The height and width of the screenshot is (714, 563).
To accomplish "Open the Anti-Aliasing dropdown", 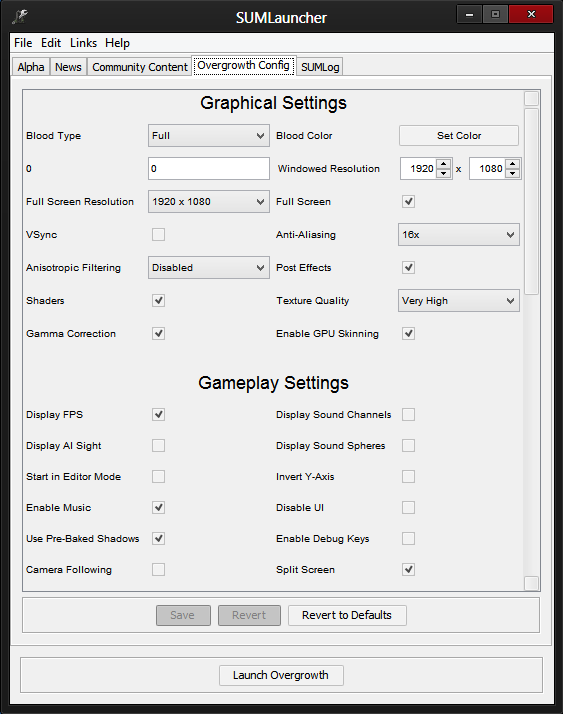I will pyautogui.click(x=459, y=235).
